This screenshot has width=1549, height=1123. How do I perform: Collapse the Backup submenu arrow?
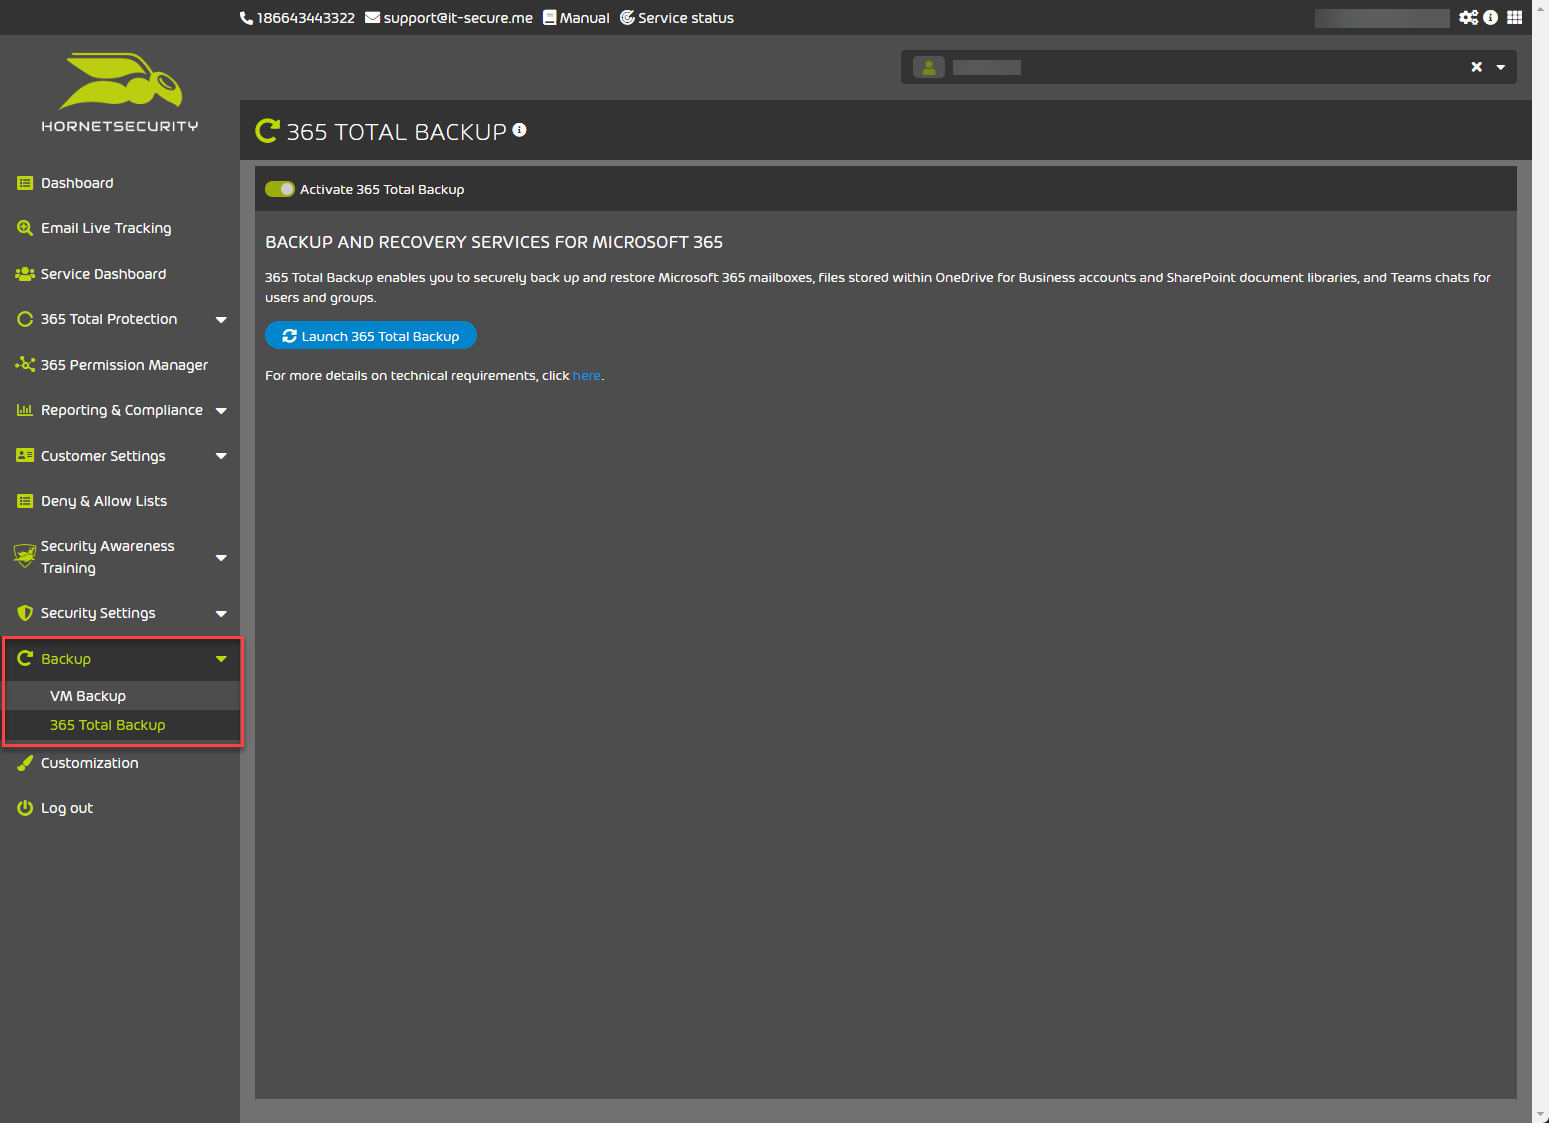[221, 659]
